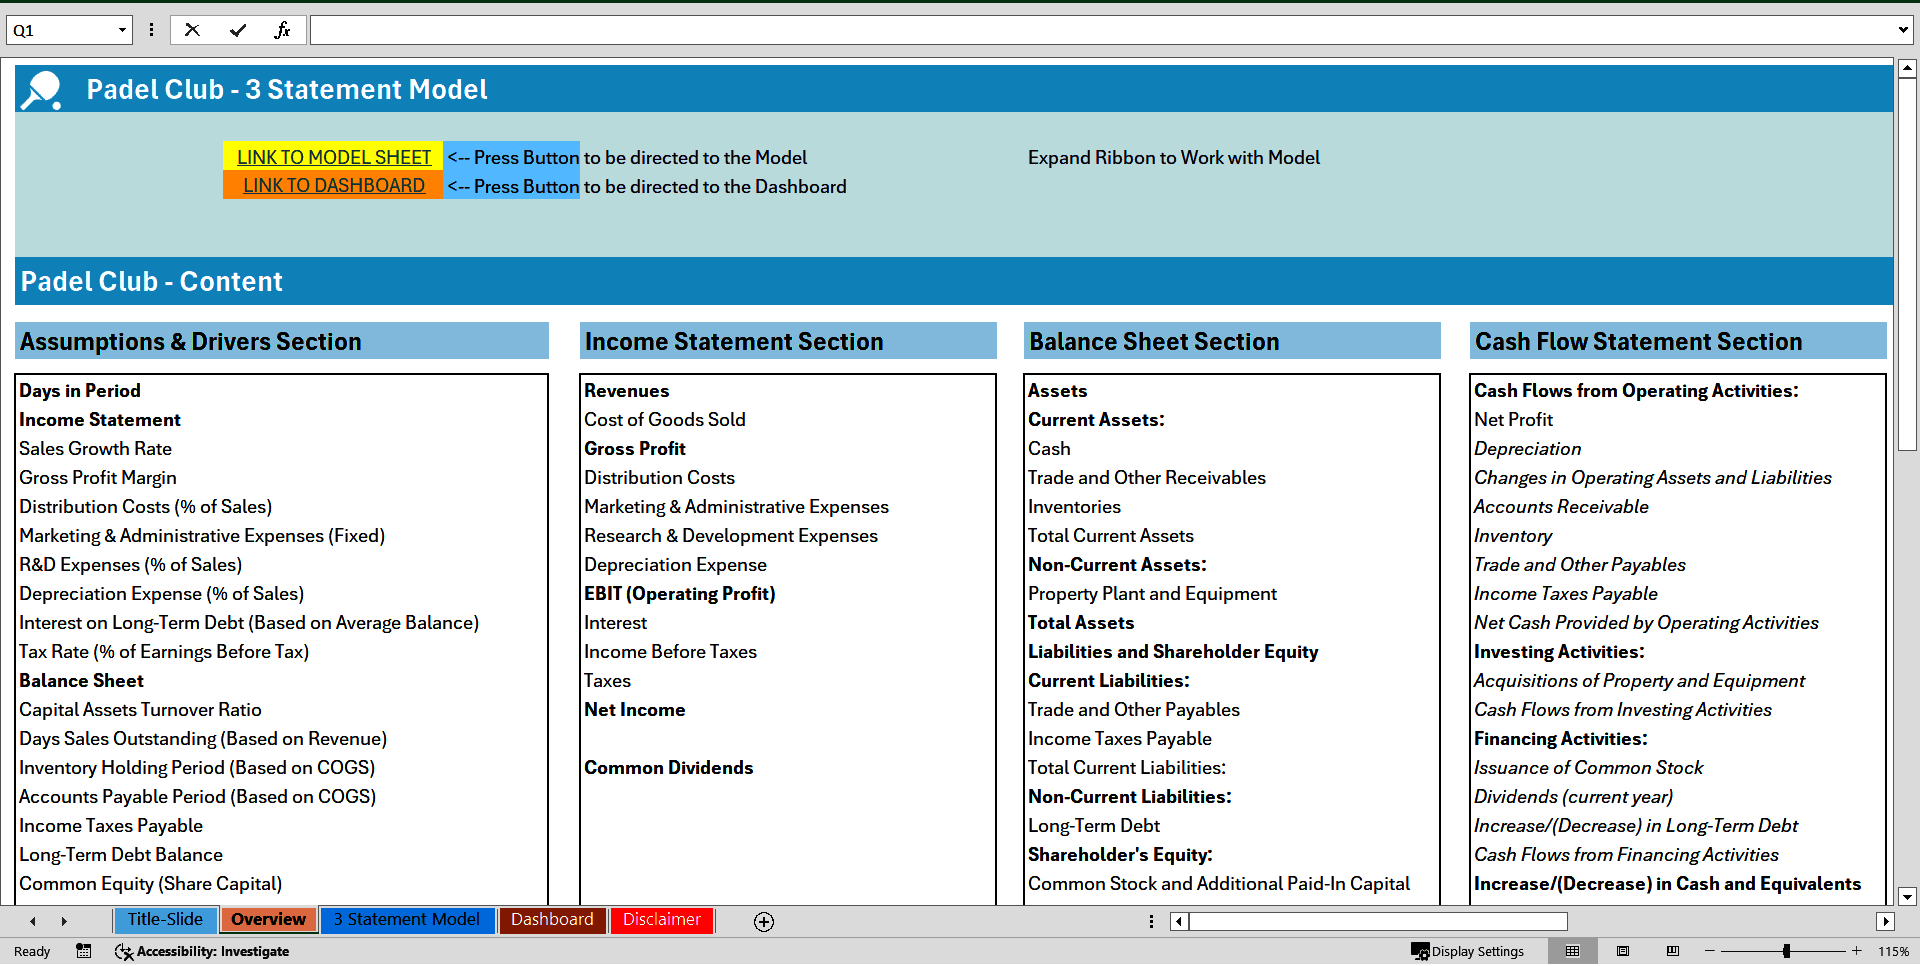Expand the formula bar with the chevron
1920x966 pixels.
[1902, 30]
